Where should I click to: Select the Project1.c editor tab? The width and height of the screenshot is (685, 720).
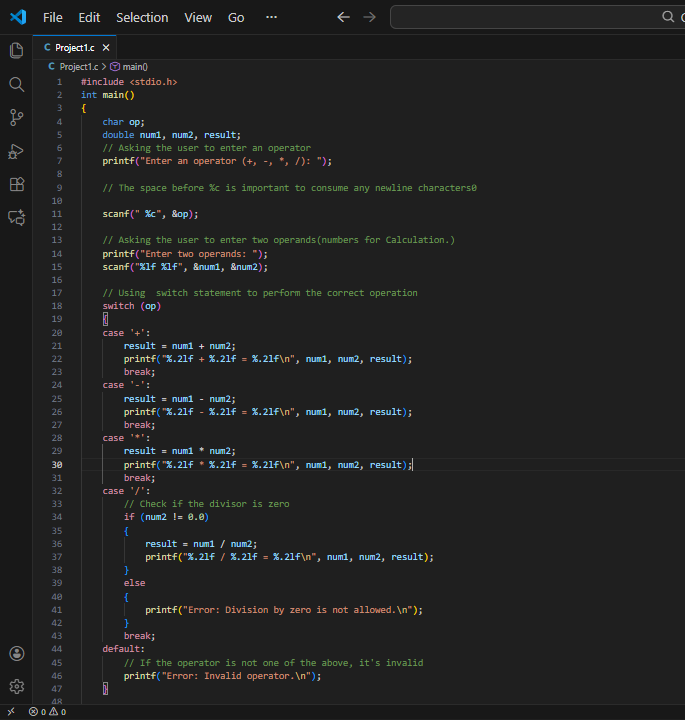pyautogui.click(x=74, y=48)
